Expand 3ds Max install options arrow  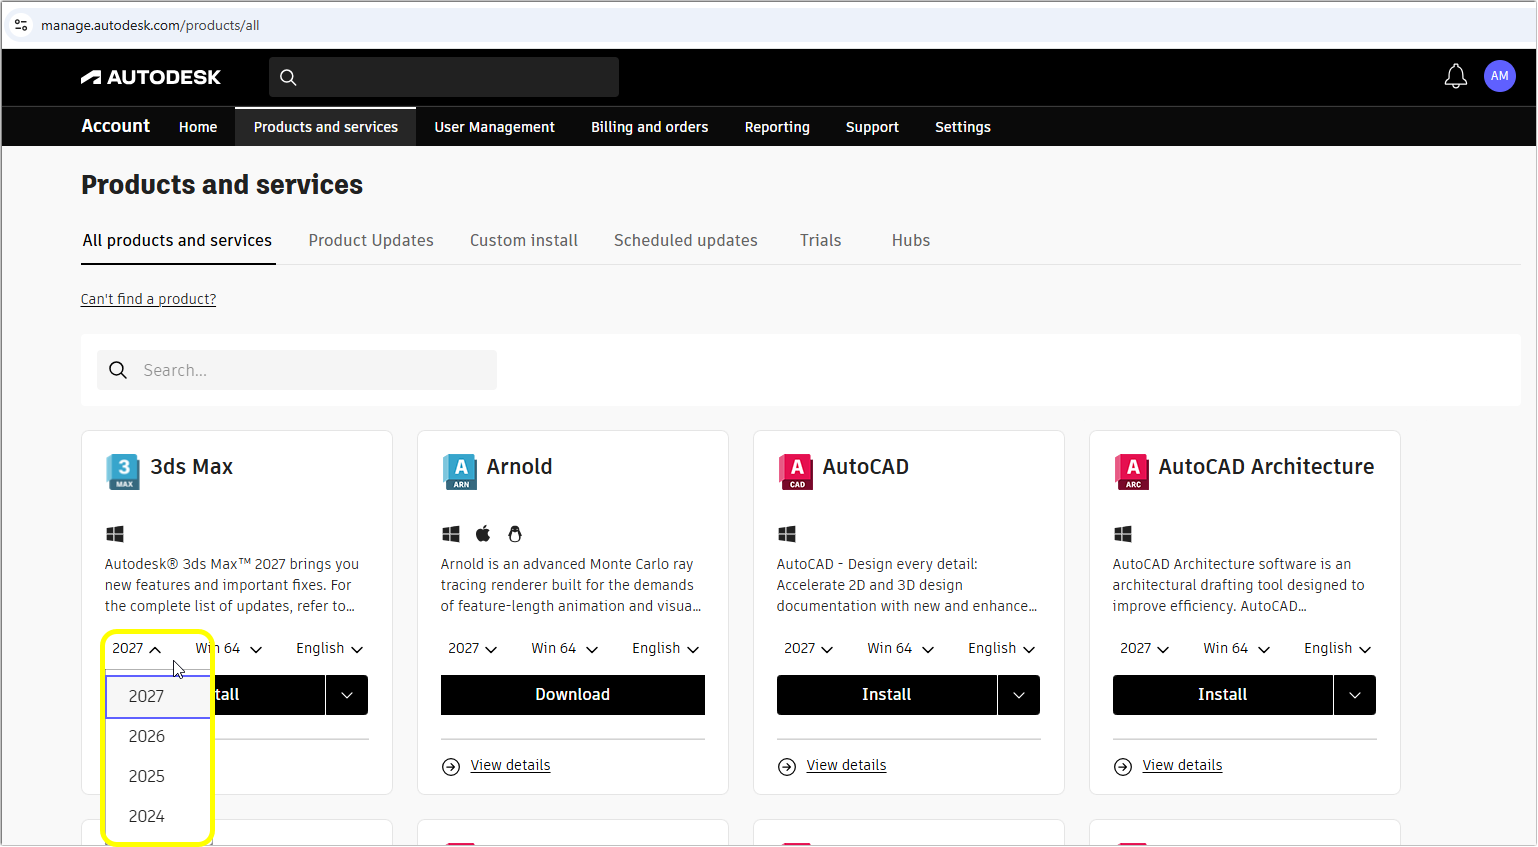[x=347, y=695]
